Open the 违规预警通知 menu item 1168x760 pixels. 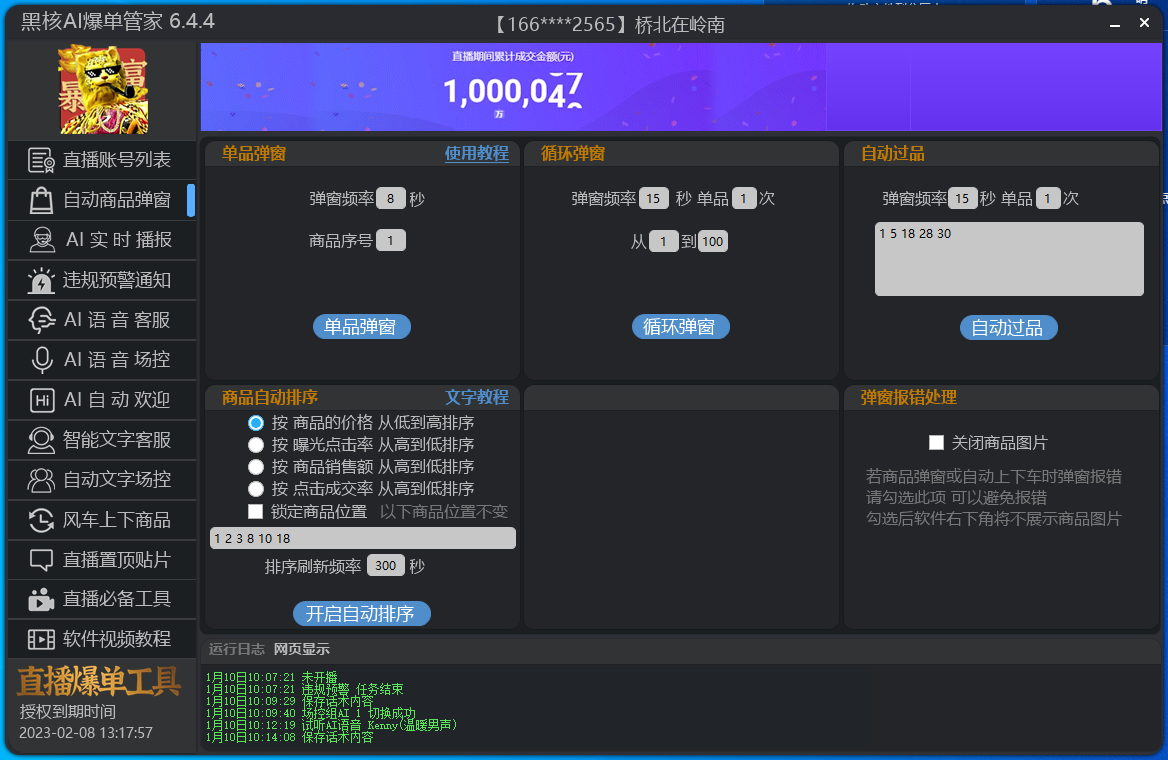(x=102, y=280)
